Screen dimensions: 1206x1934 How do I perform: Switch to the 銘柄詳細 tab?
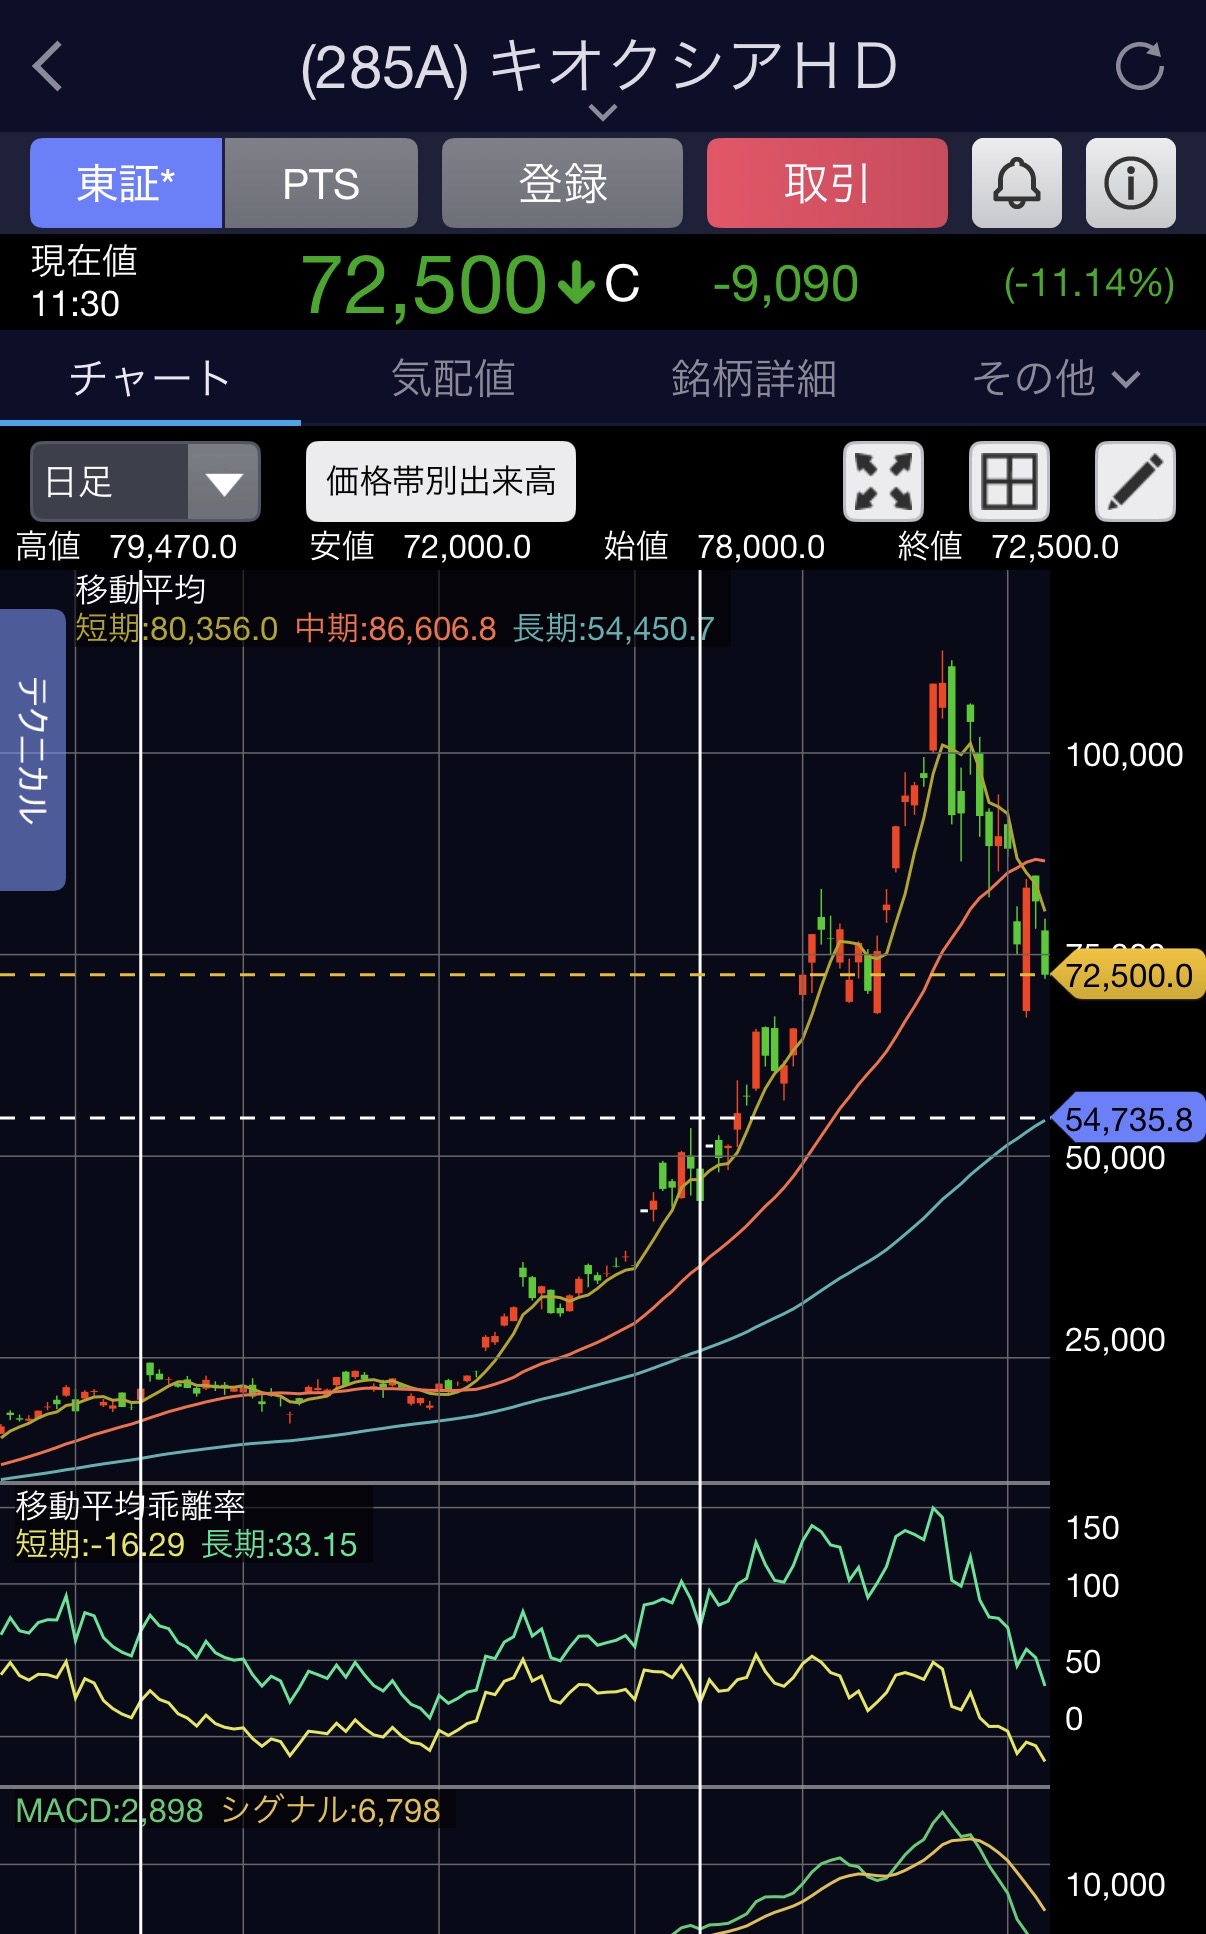[x=753, y=378]
